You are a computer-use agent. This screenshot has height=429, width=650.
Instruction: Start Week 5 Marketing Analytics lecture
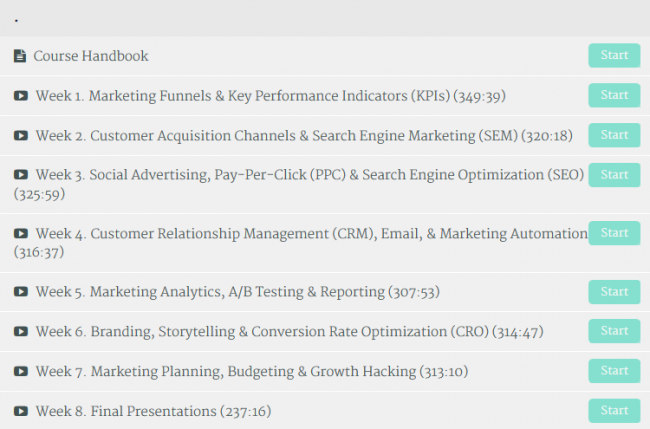pyautogui.click(x=614, y=291)
